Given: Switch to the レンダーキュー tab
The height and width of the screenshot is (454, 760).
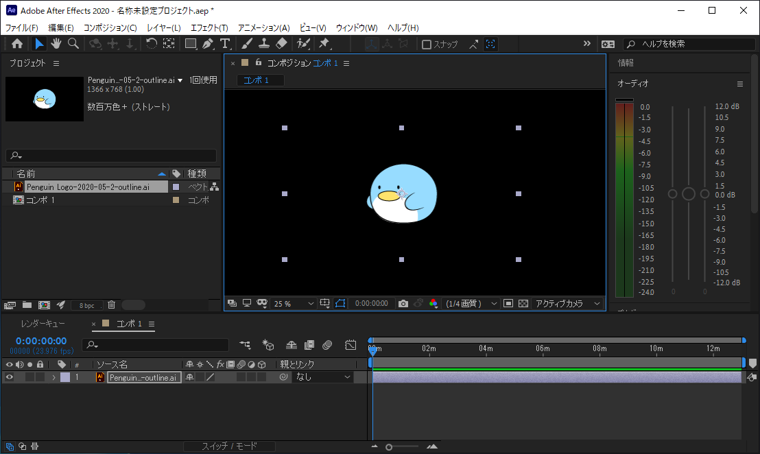Looking at the screenshot, I should 43,324.
